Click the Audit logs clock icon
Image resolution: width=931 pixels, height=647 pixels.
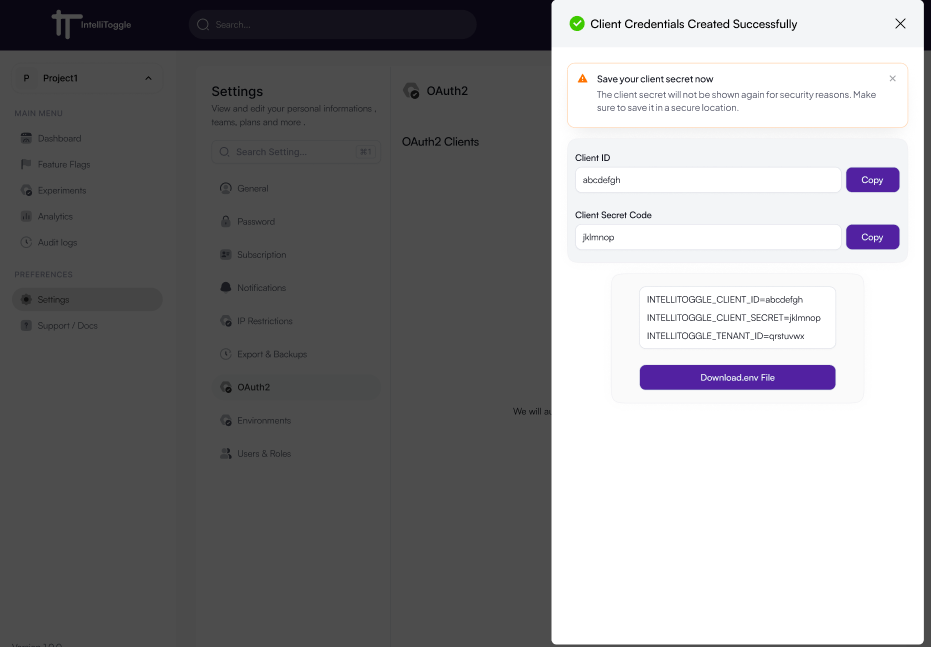(x=27, y=242)
